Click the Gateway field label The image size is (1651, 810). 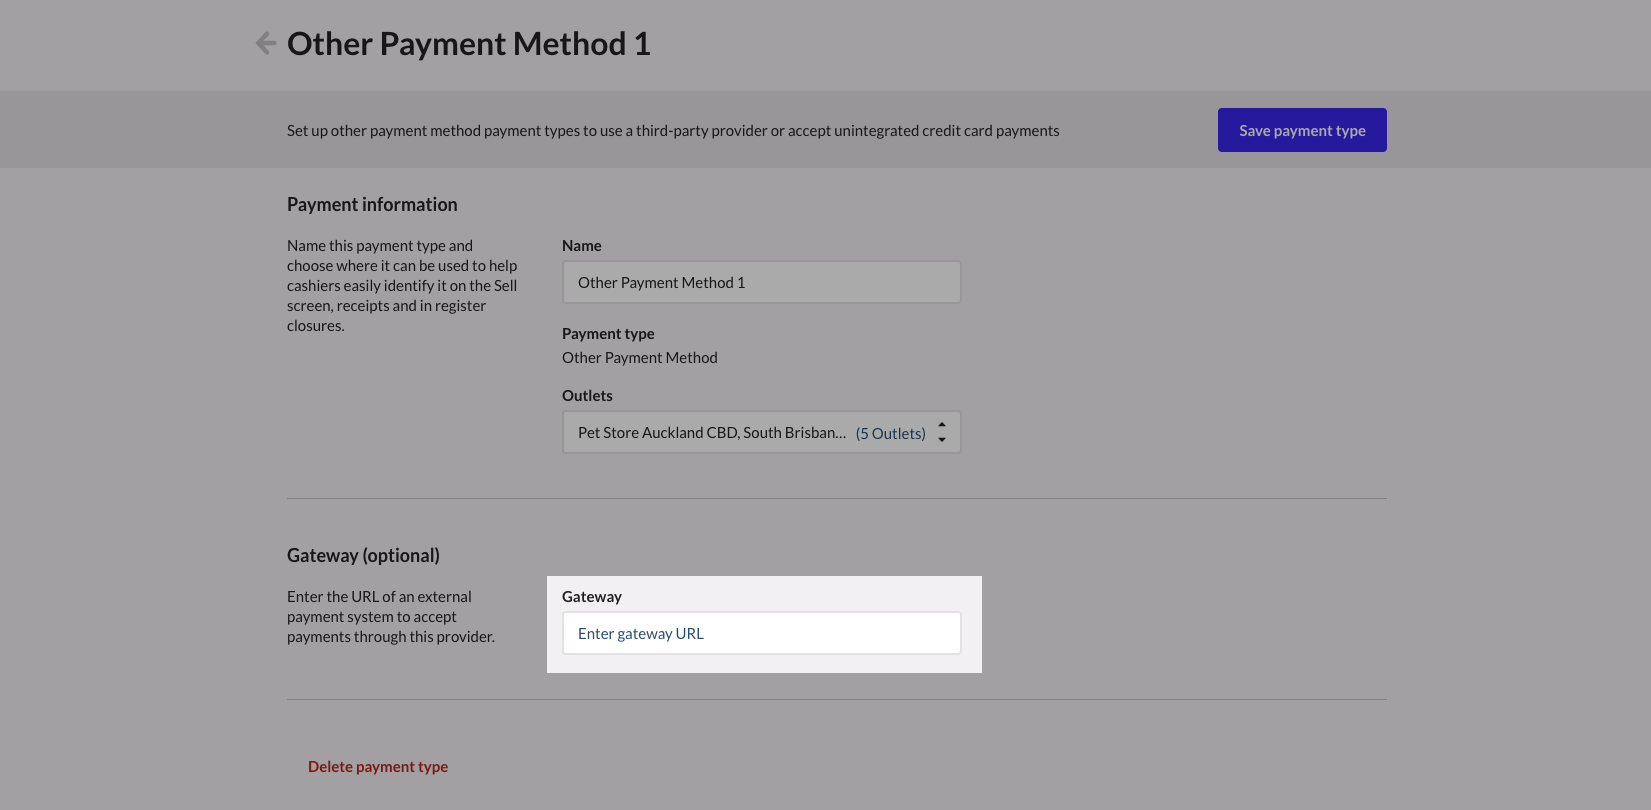click(592, 597)
